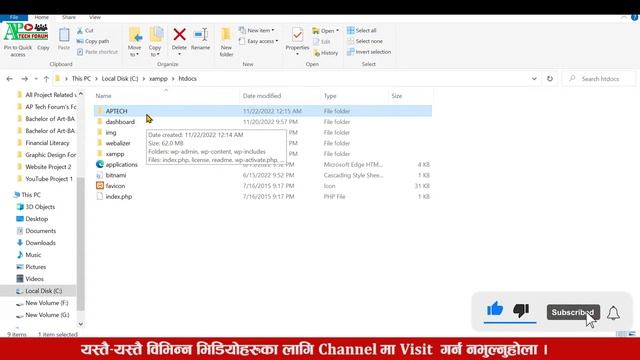This screenshot has width=640, height=360.
Task: Open the Copy to ribbon command
Action: tap(155, 42)
